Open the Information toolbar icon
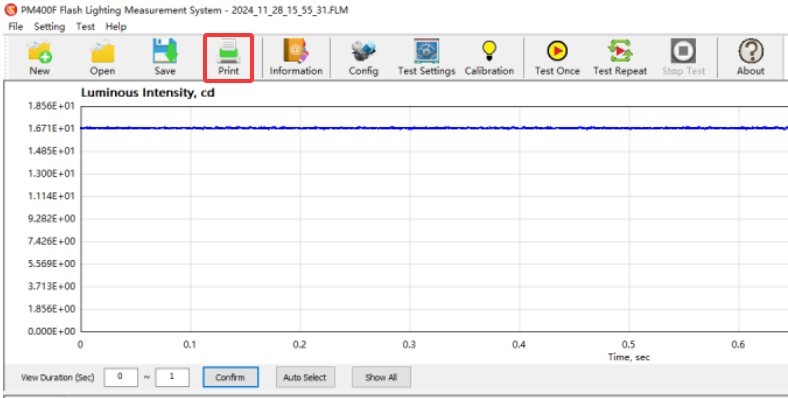The height and width of the screenshot is (398, 788). [296, 57]
